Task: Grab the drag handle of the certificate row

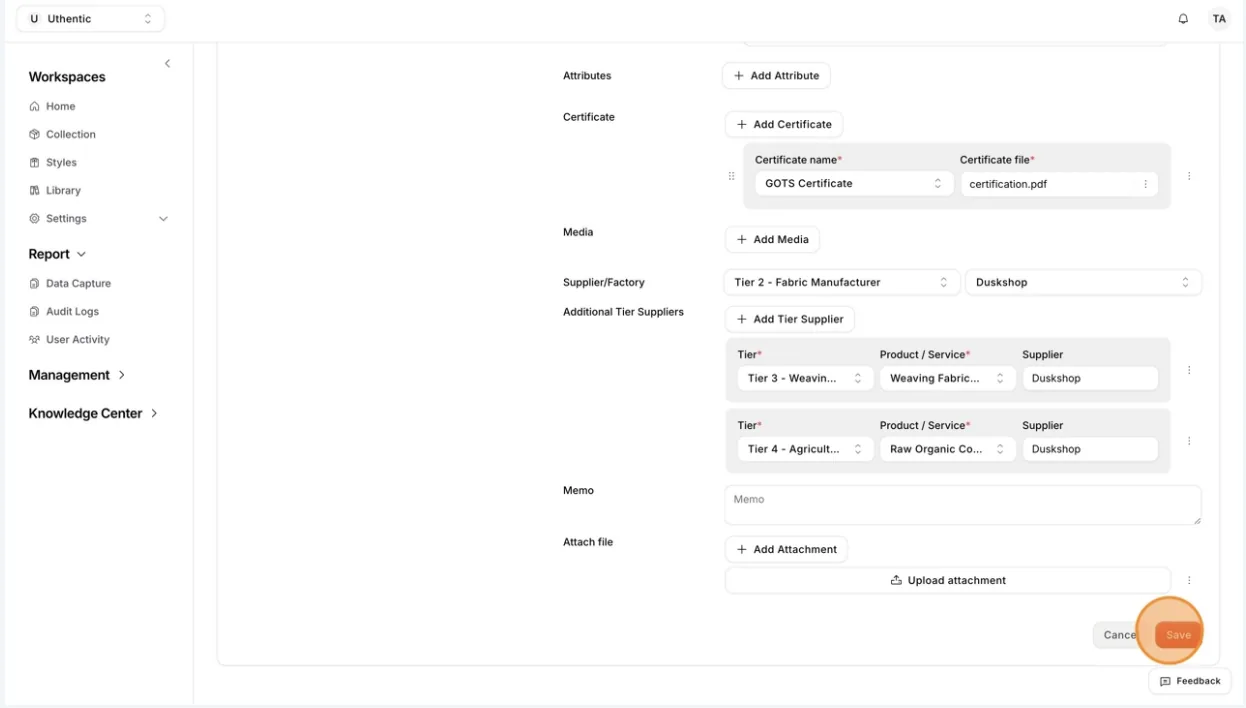Action: point(731,176)
